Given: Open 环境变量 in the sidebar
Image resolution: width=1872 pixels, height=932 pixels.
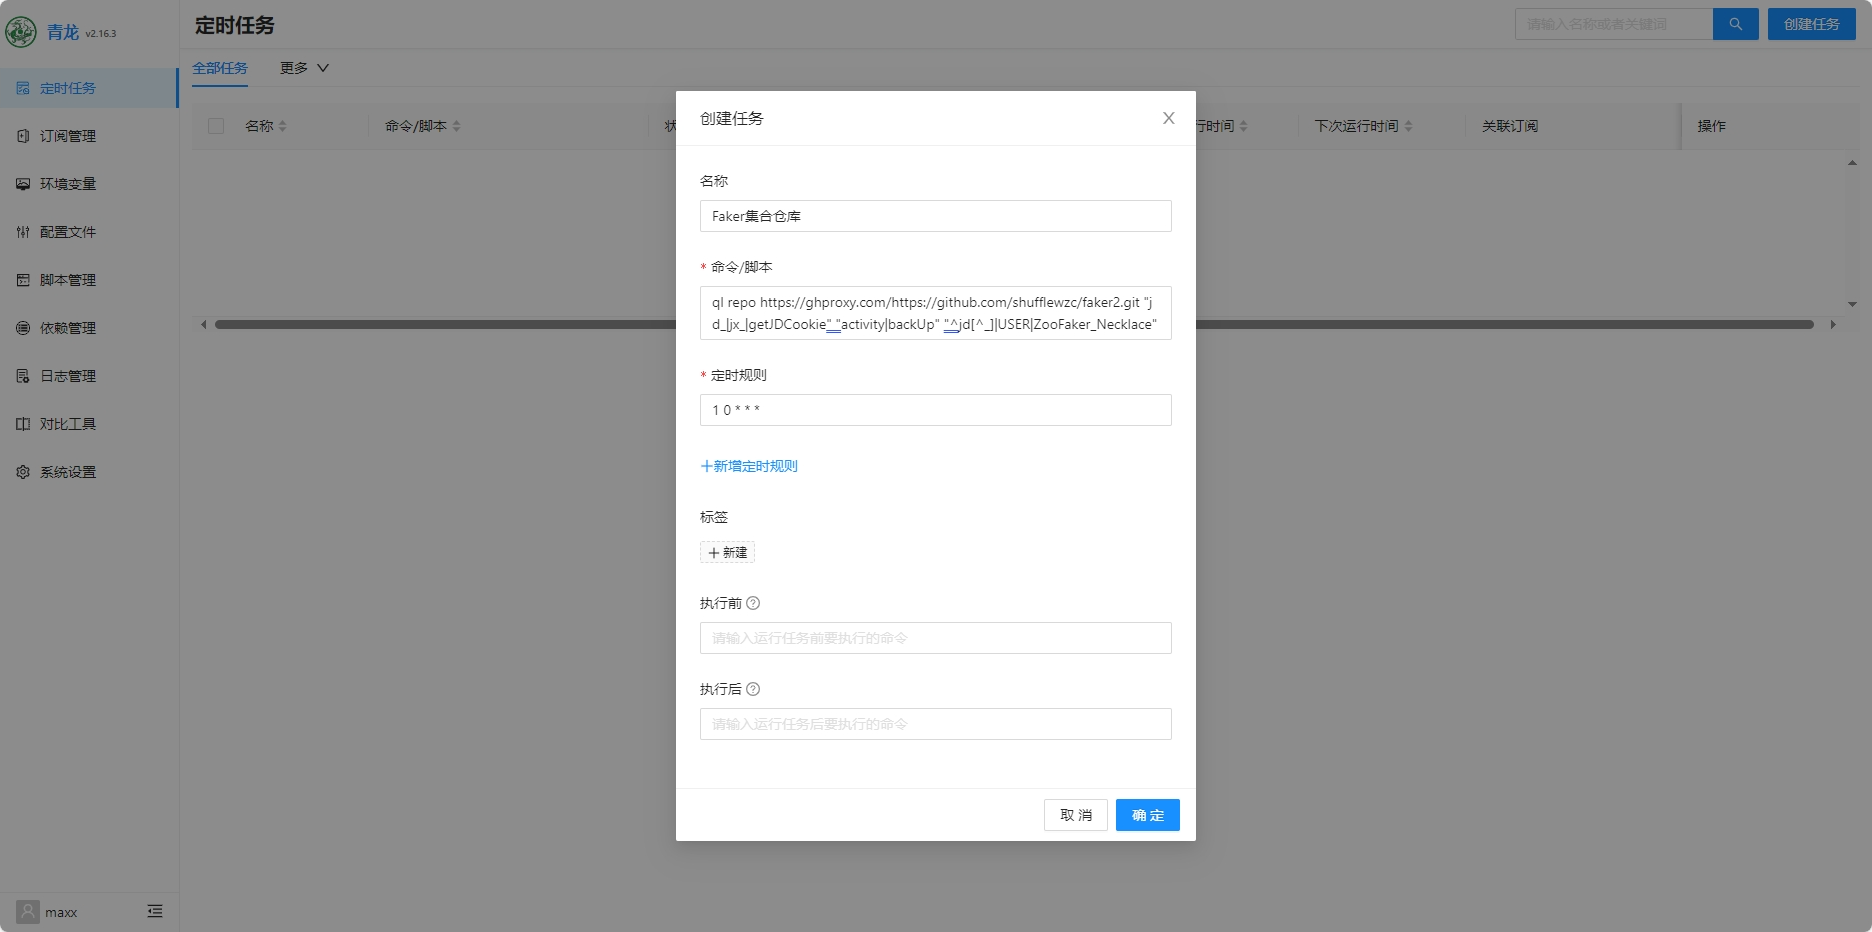Looking at the screenshot, I should coord(89,184).
